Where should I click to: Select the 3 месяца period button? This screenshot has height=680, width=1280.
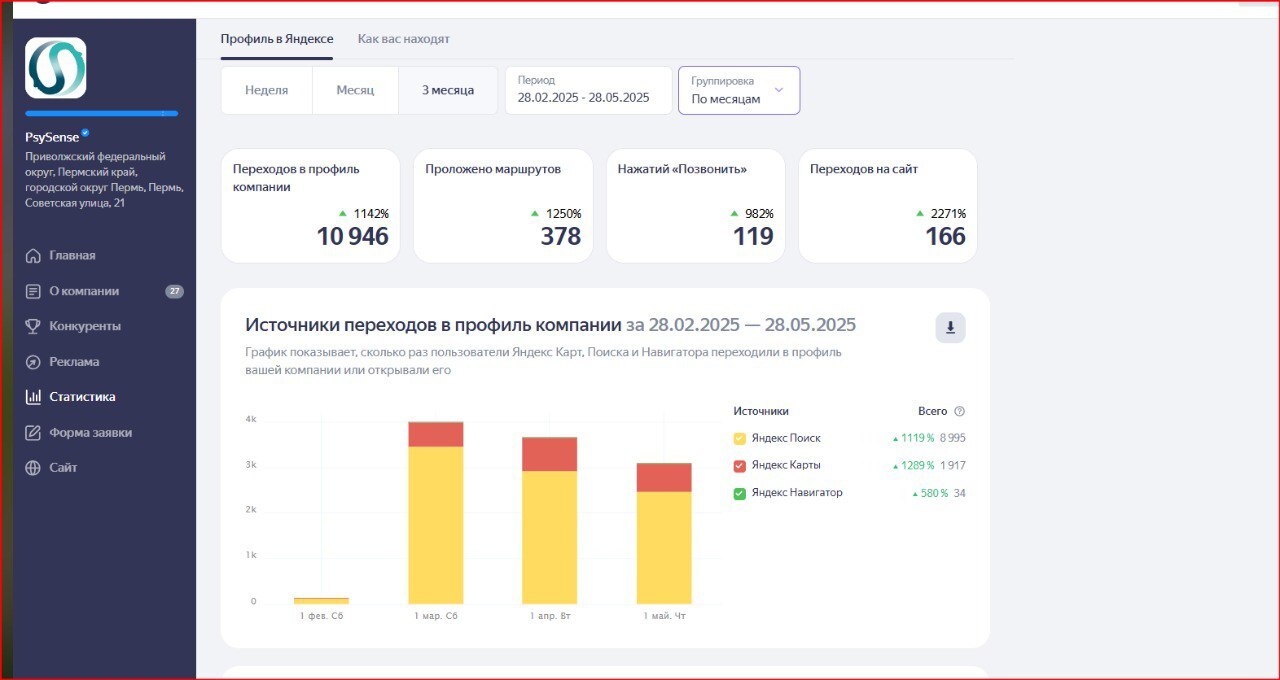click(448, 90)
